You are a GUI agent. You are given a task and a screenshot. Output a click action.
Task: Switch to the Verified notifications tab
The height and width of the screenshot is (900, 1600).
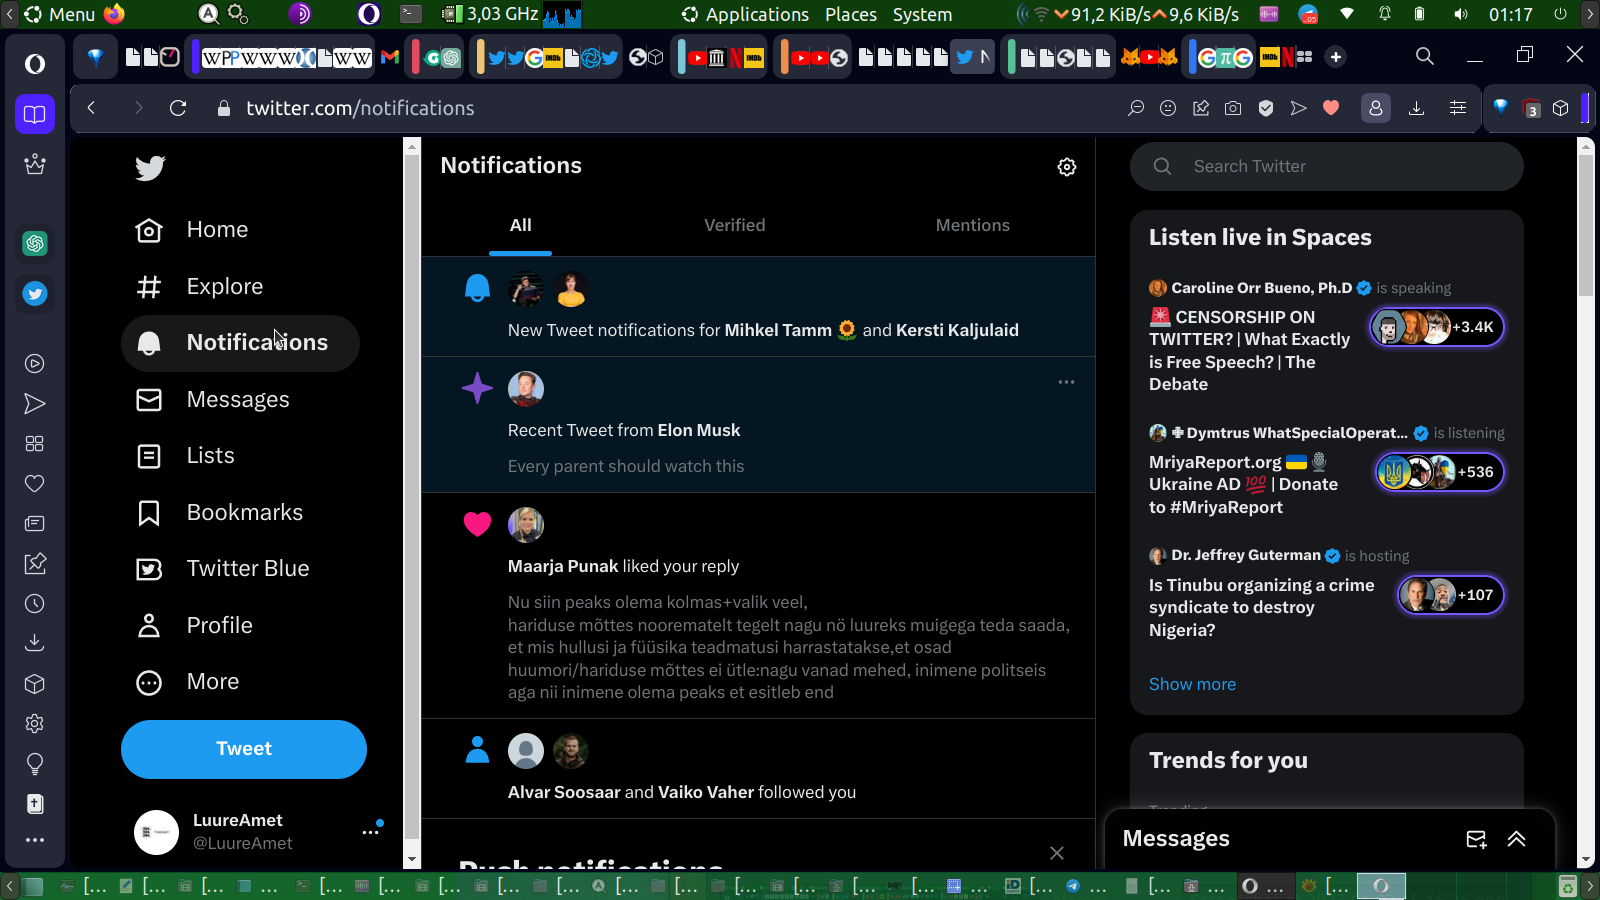tap(735, 226)
